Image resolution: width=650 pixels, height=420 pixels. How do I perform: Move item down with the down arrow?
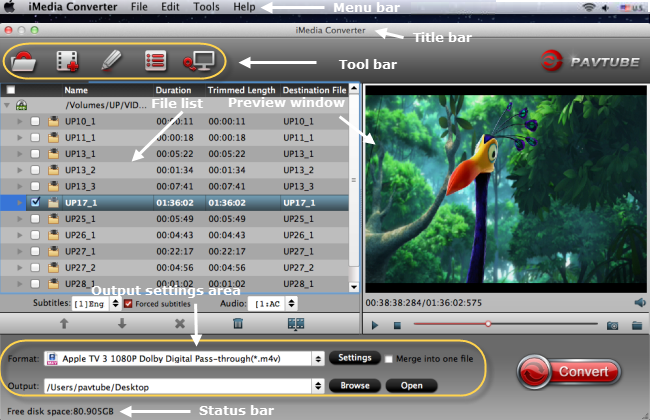coord(122,323)
